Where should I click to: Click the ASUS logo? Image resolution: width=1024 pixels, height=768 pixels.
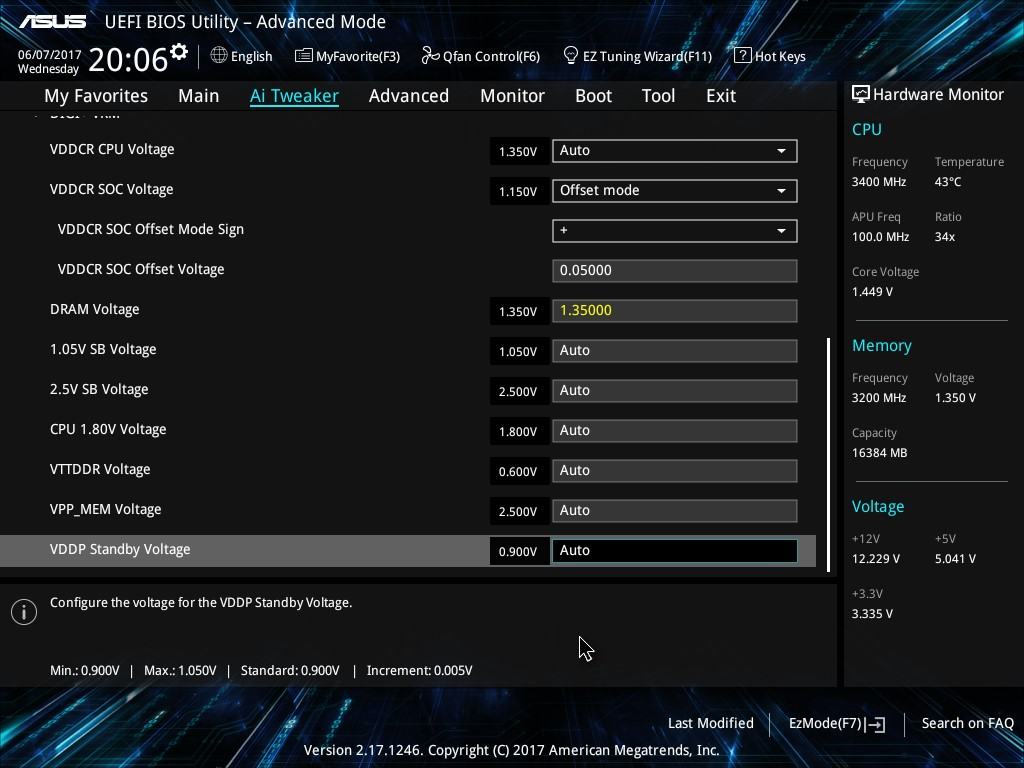tap(53, 22)
